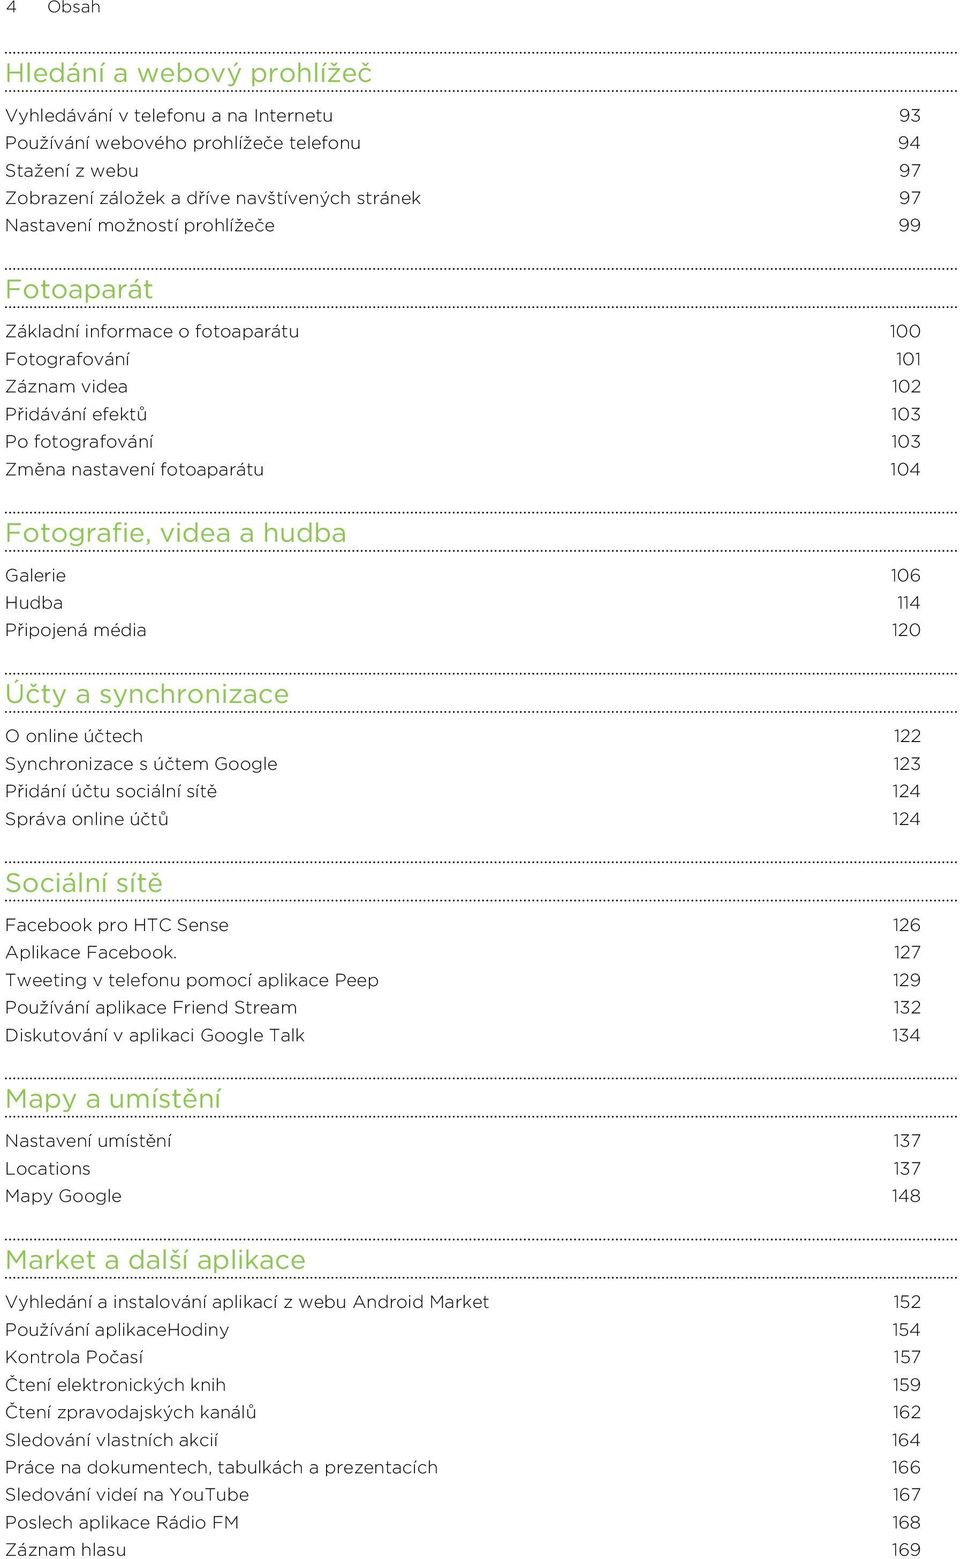Select the Fotoaparát section heading
This screenshot has width=960, height=1559.
(x=79, y=290)
